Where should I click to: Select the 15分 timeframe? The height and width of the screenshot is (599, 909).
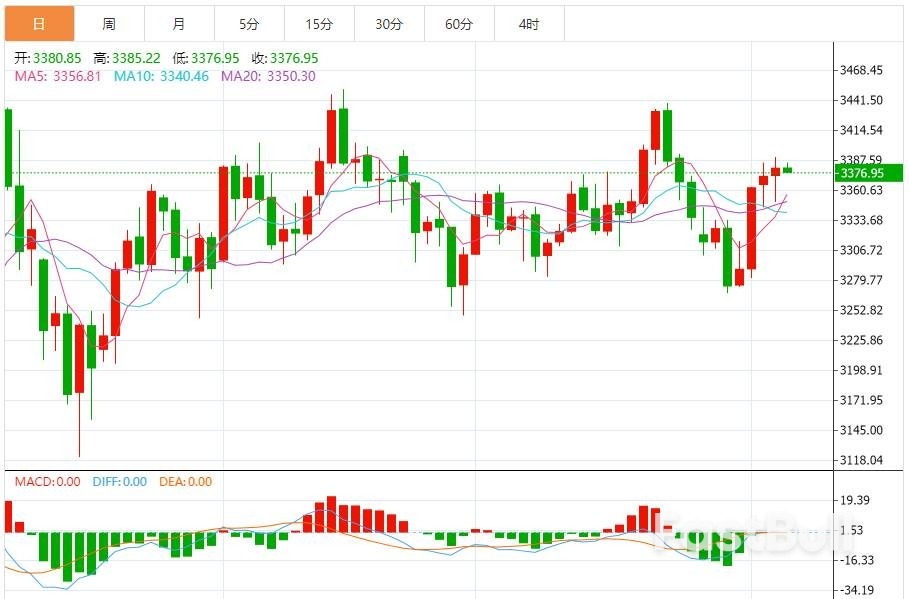pyautogui.click(x=319, y=22)
